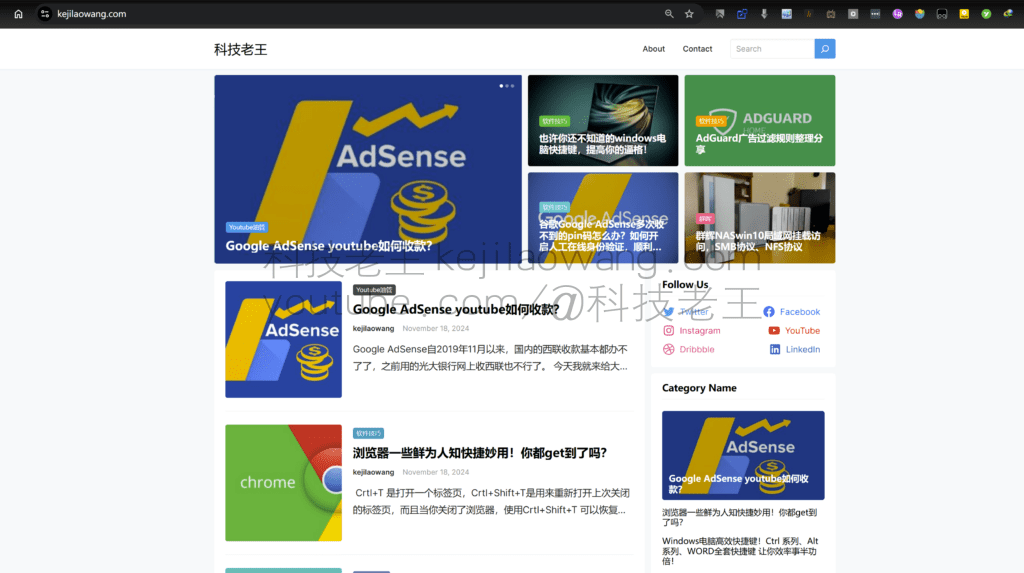Select the active white carousel dot
The image size is (1024, 573).
501,86
